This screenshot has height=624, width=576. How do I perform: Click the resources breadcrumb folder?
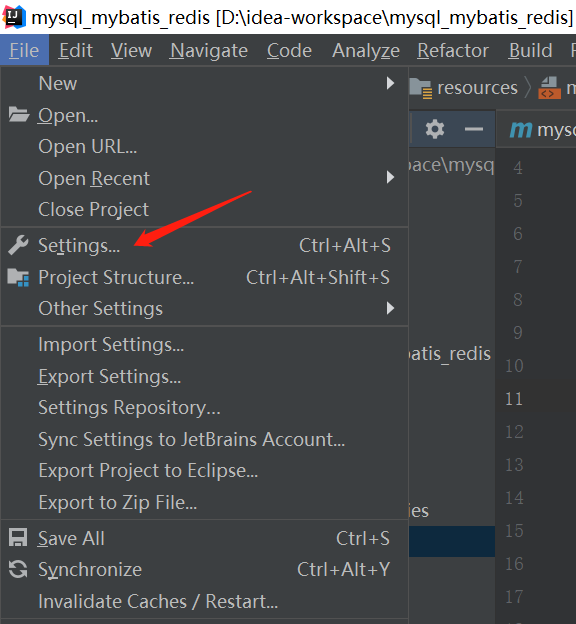[464, 88]
